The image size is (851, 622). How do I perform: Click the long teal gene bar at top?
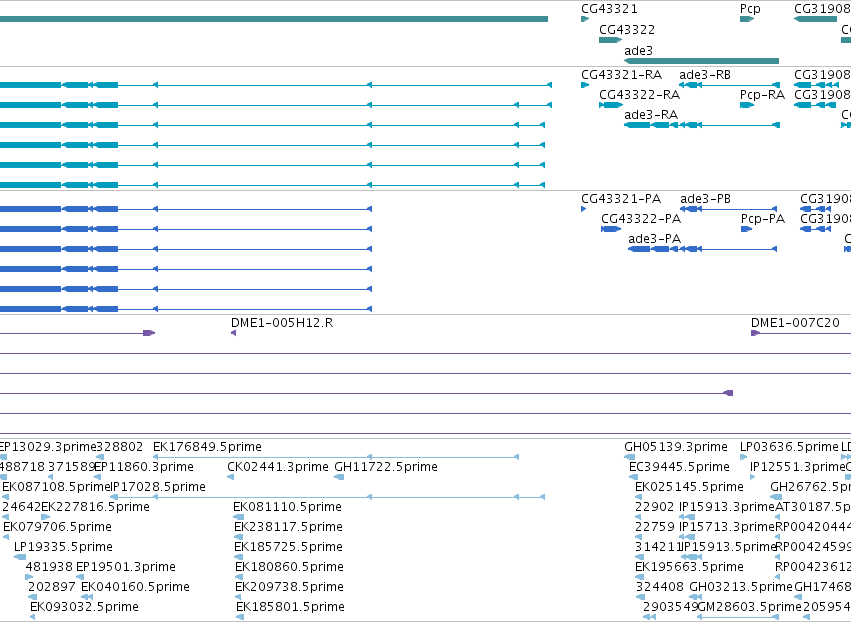274,19
